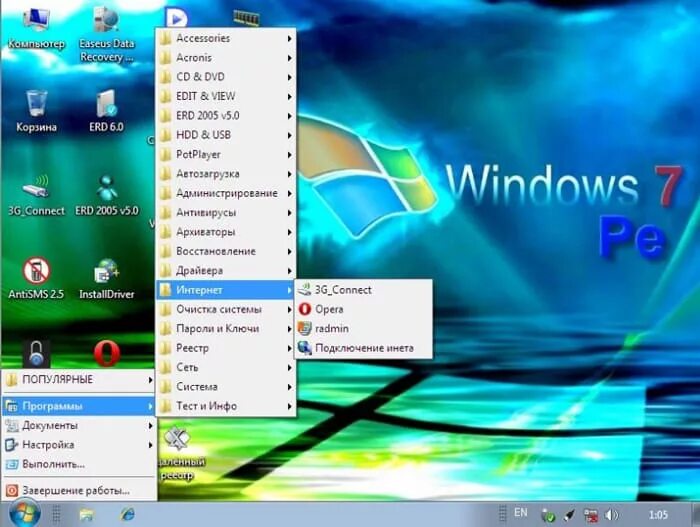
Task: Click the padlock desktop icon
Action: (x=36, y=353)
